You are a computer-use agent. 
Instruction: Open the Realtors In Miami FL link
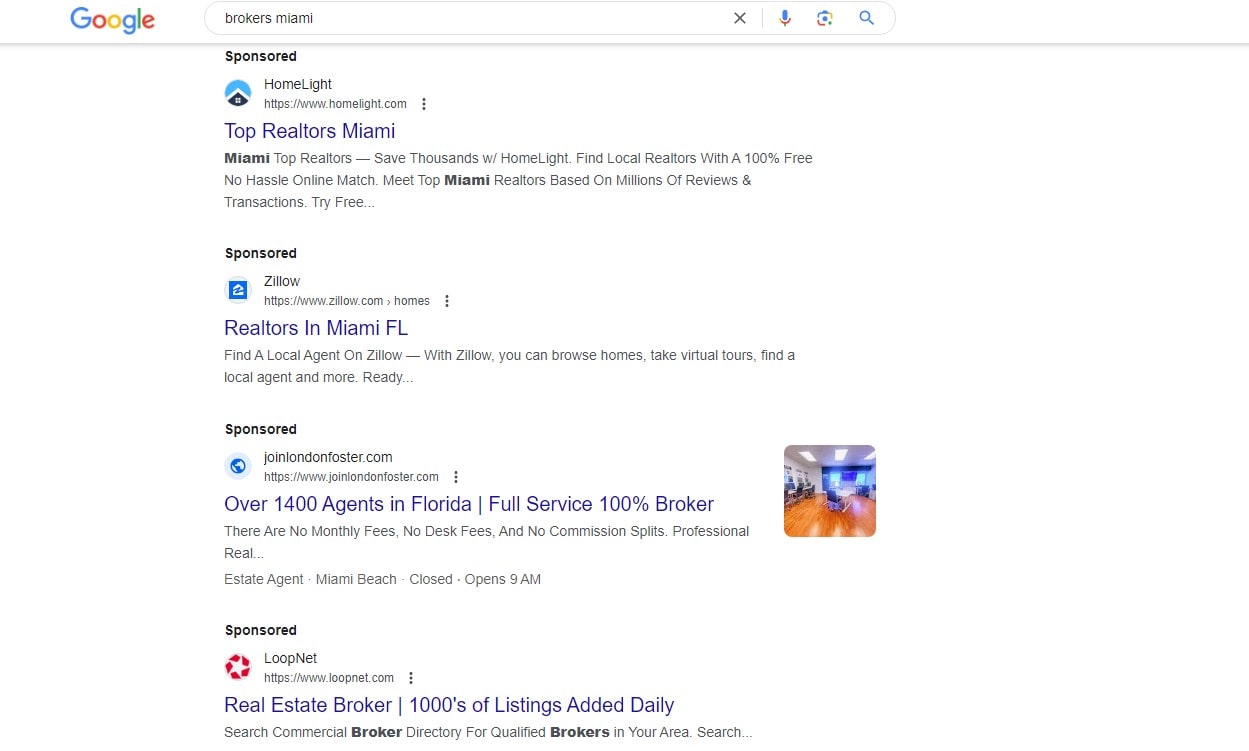(x=316, y=328)
